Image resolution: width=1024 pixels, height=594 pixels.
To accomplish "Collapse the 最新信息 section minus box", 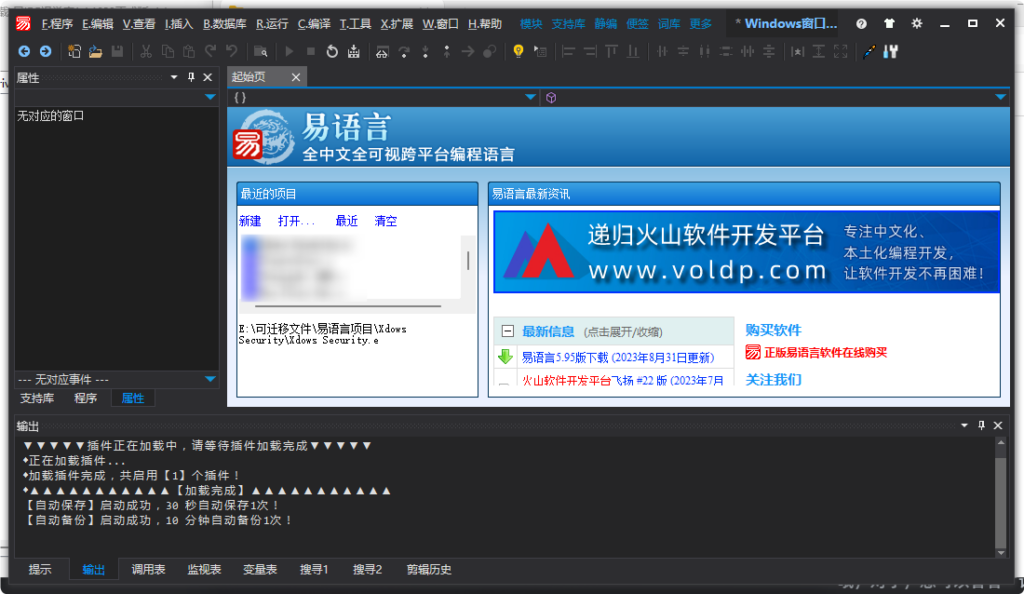I will [x=507, y=331].
